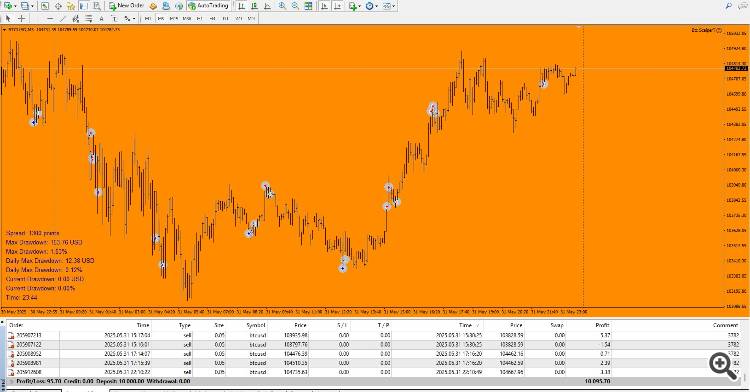Open the Data Window icon

(x=58, y=6)
